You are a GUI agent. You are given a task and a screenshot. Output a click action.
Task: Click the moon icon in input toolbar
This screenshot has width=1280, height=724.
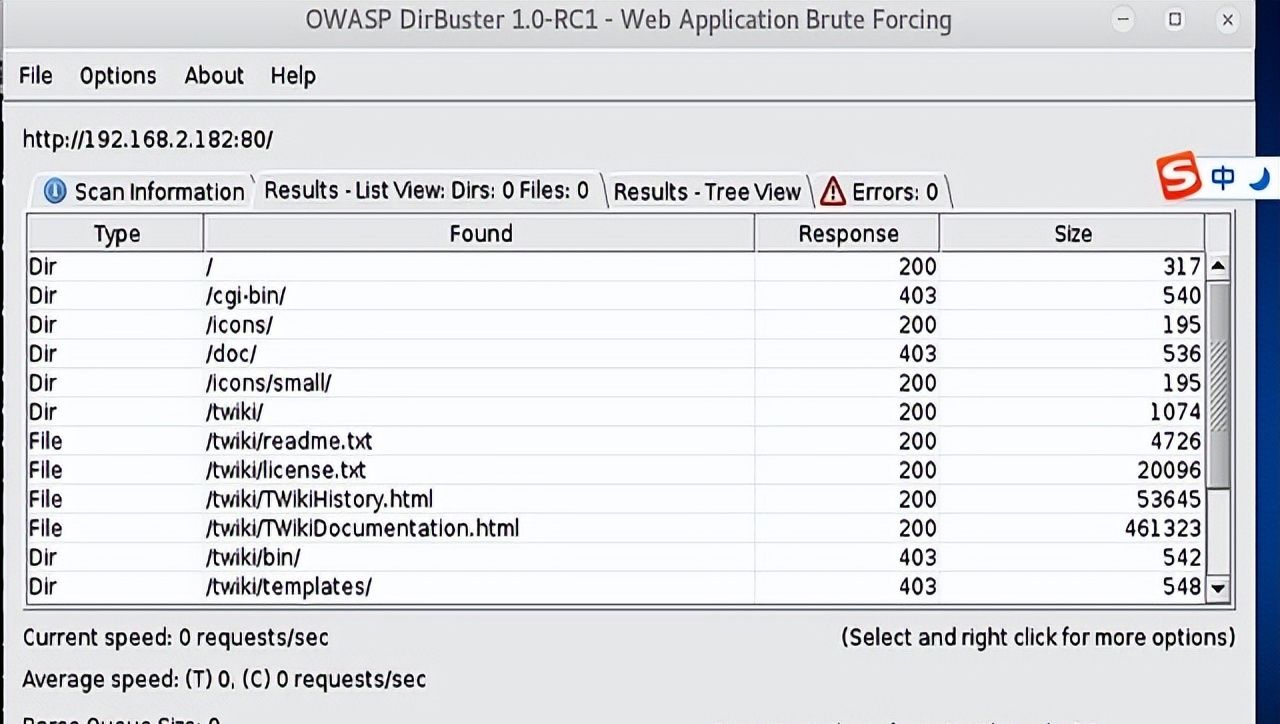[x=1260, y=178]
